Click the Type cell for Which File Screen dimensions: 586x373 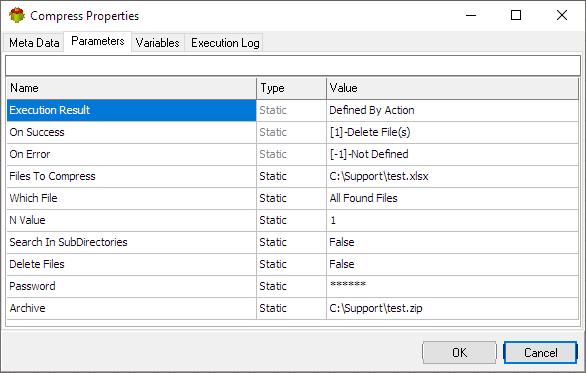tap(292, 198)
